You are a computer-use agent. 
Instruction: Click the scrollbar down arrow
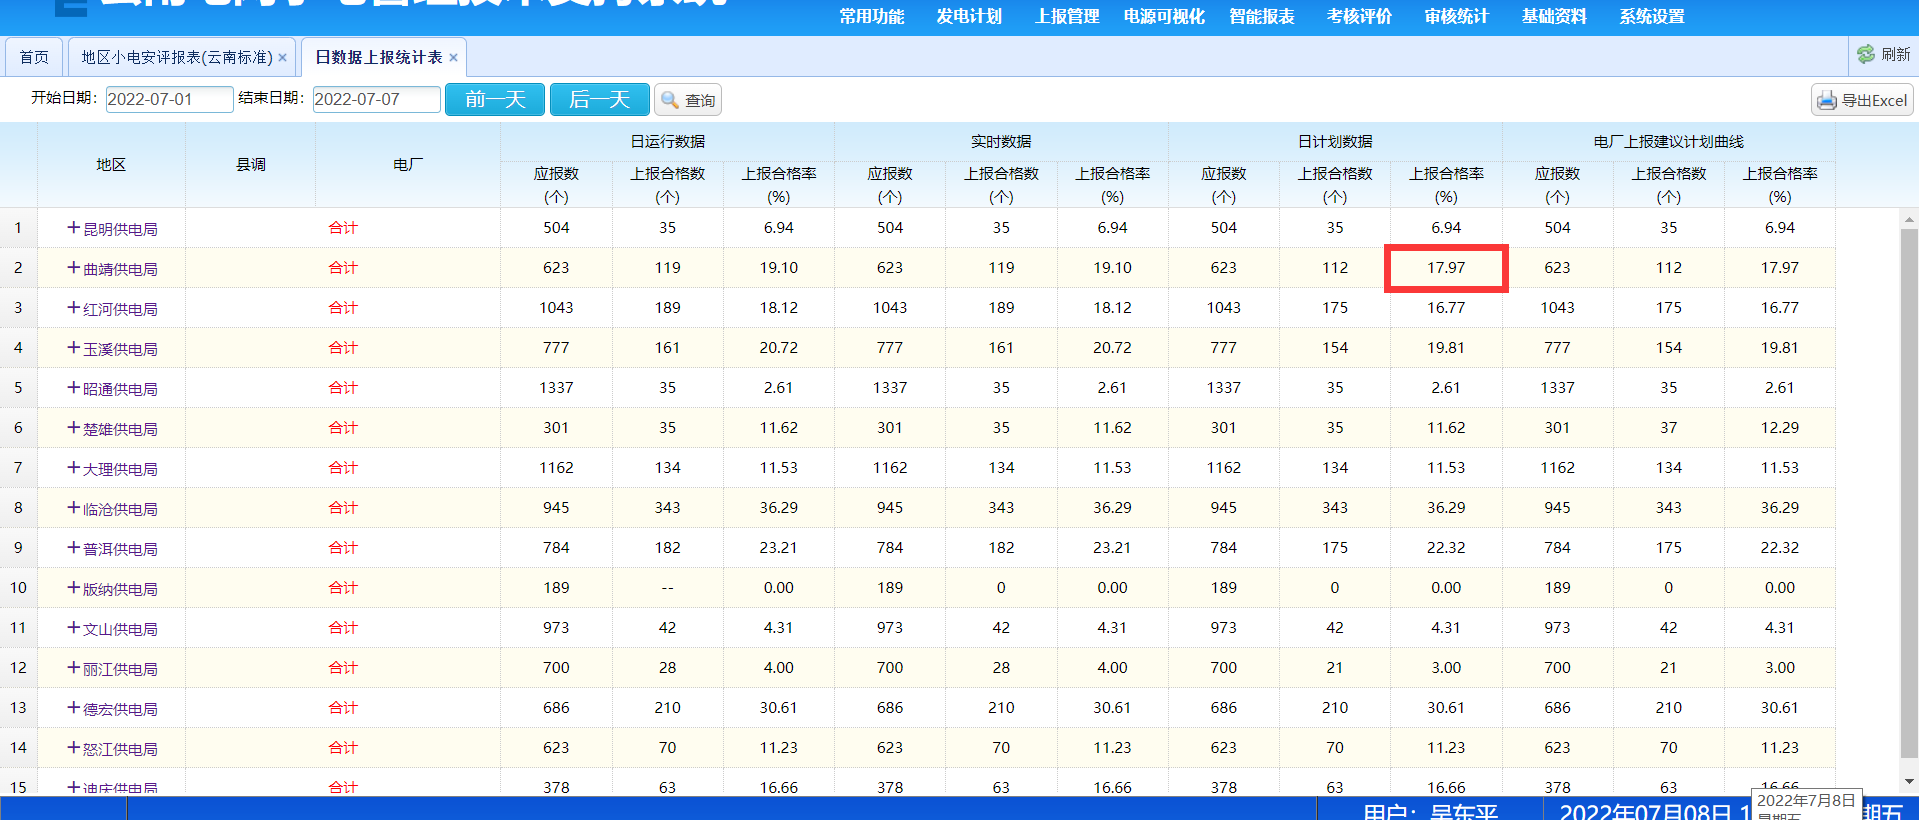coord(1909,781)
